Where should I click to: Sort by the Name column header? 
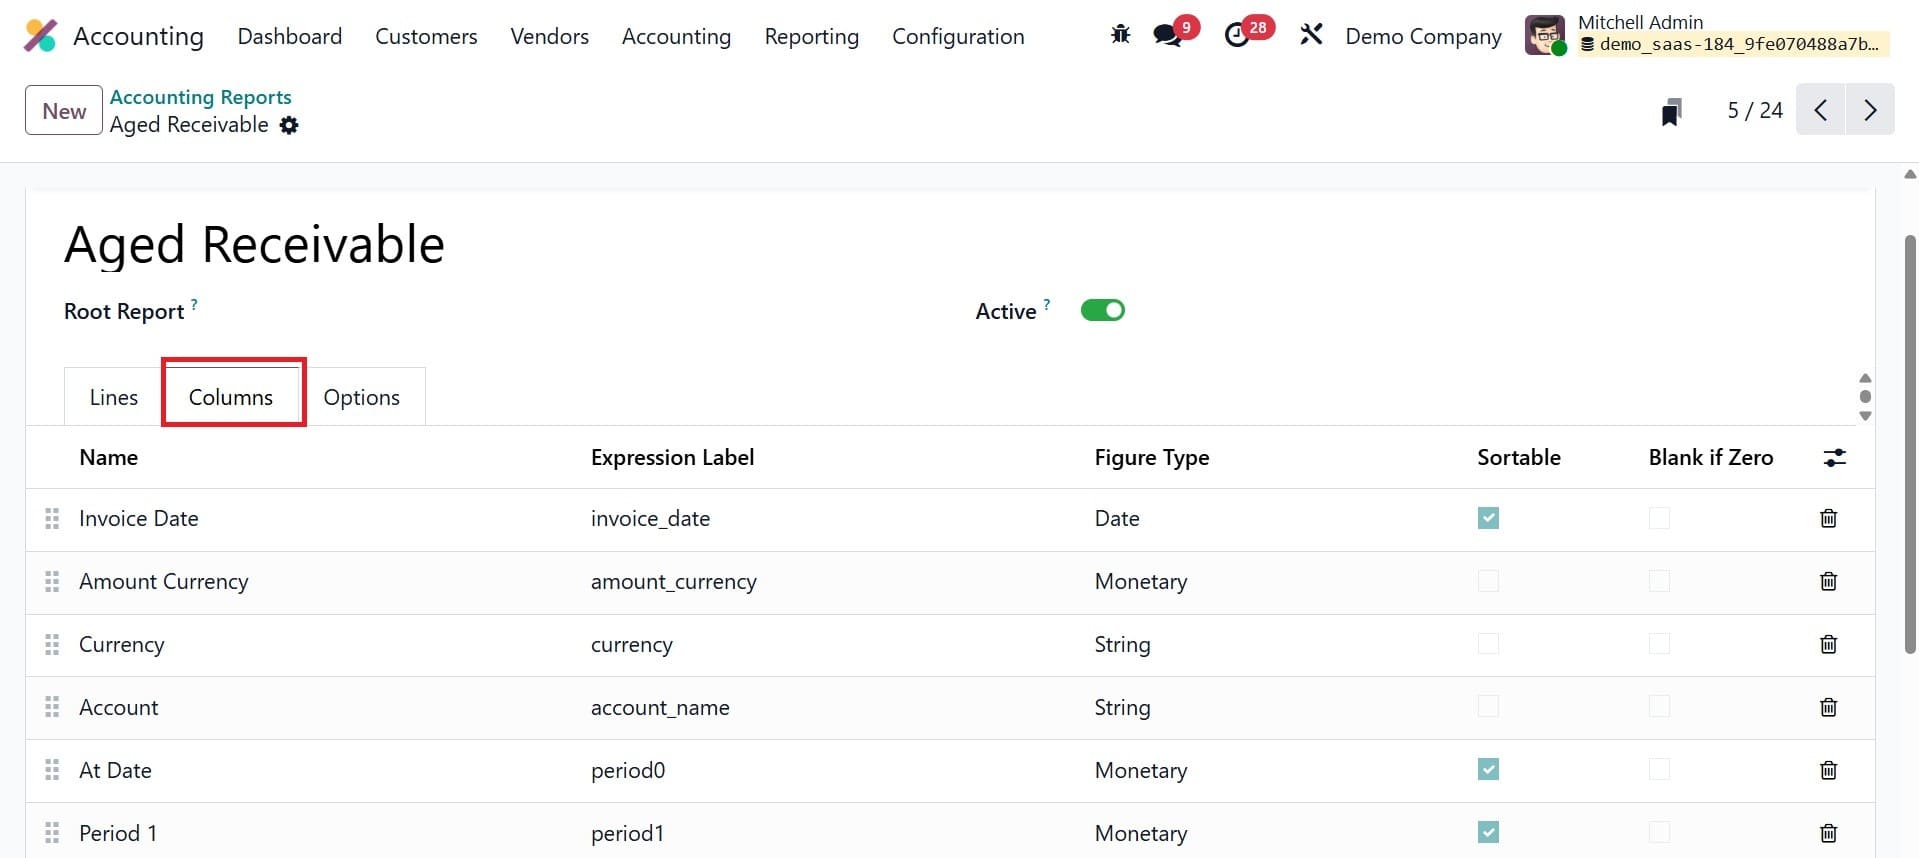pyautogui.click(x=108, y=457)
